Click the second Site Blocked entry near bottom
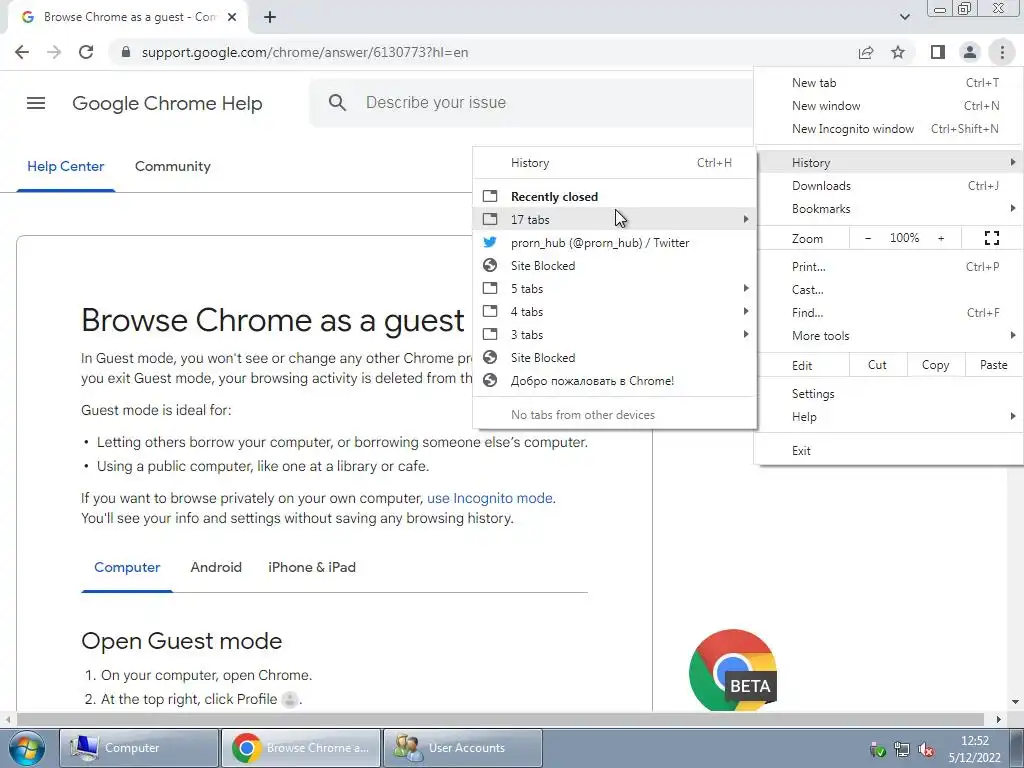1024x768 pixels. coord(615,358)
